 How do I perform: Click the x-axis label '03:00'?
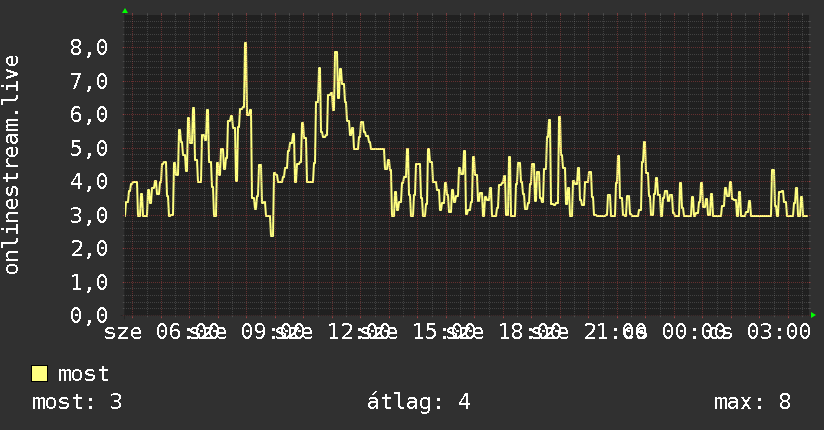pos(779,332)
